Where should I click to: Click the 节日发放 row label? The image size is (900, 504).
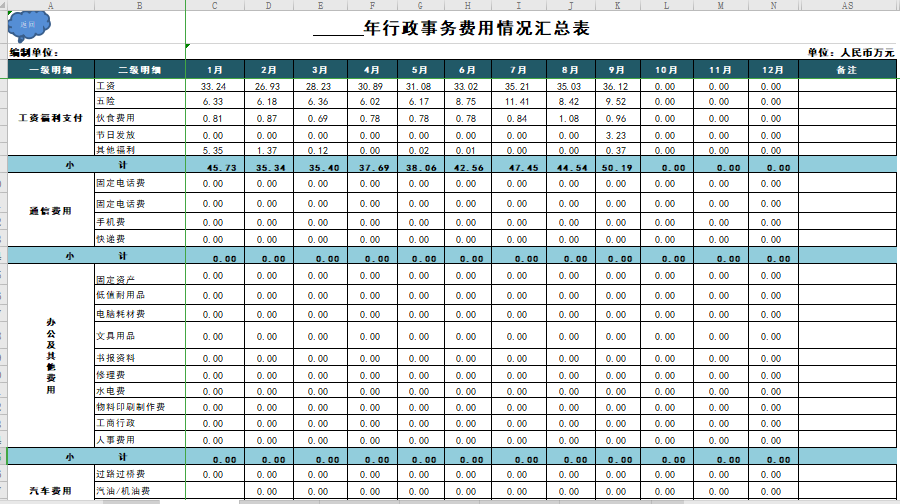[139, 135]
